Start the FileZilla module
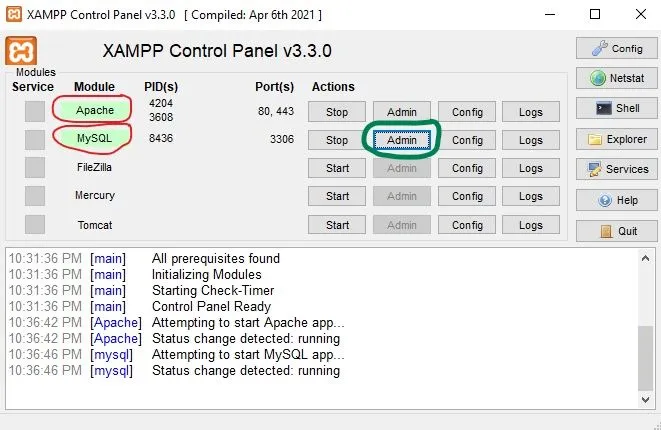 coord(337,168)
